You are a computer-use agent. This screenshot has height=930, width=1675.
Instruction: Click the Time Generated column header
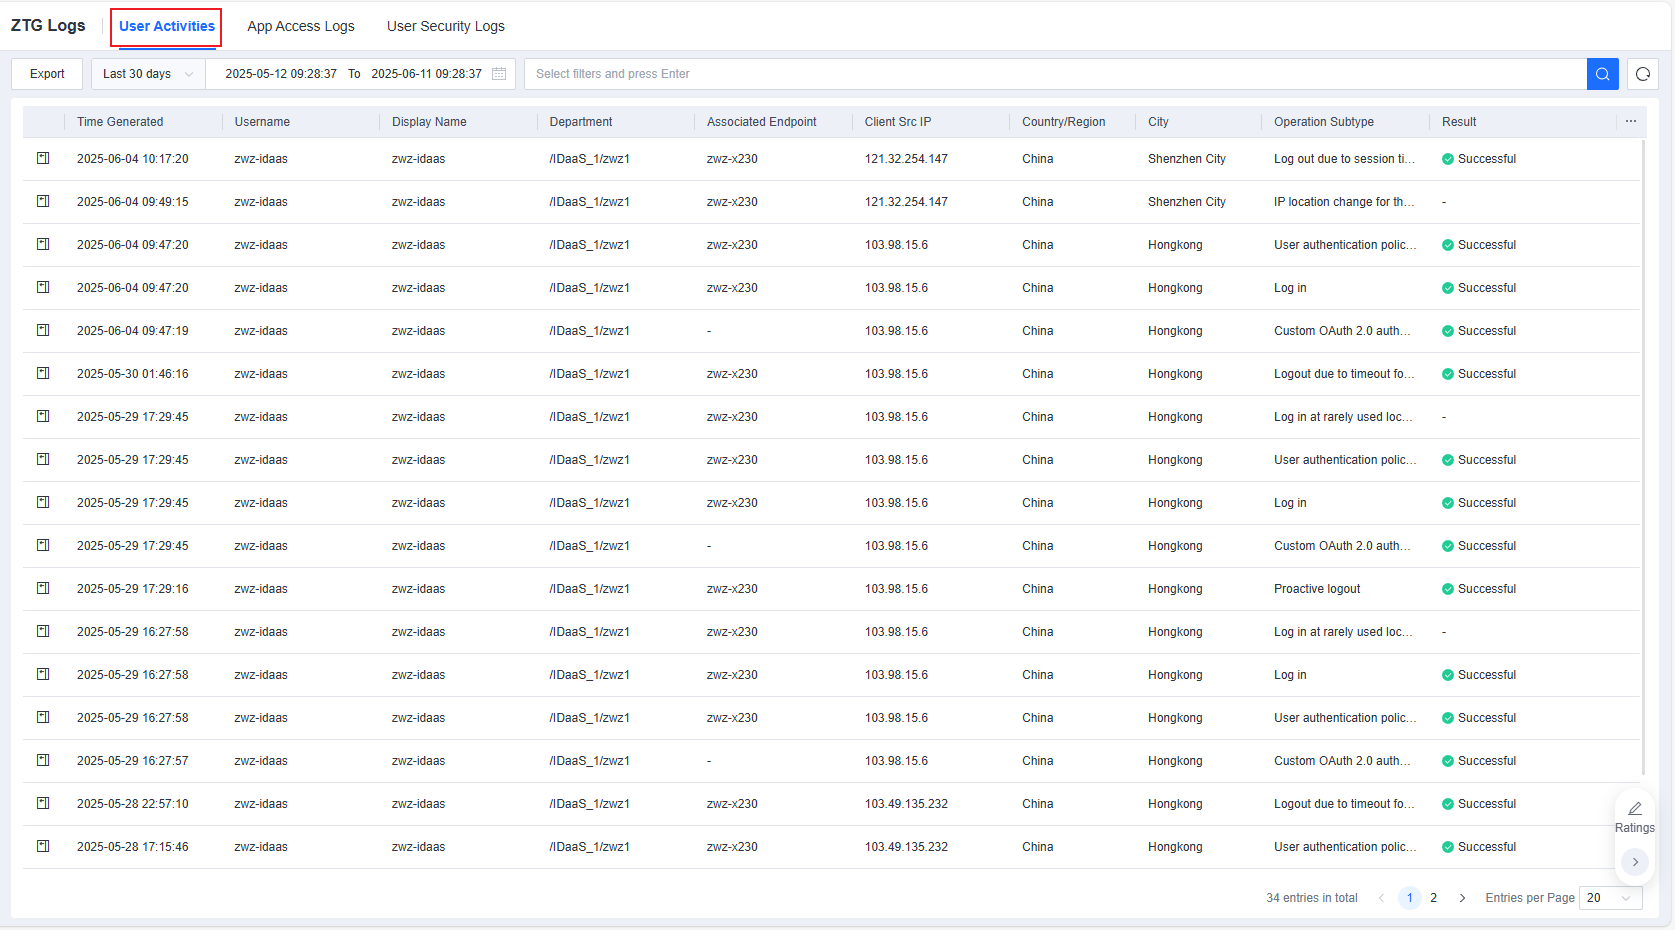(120, 122)
